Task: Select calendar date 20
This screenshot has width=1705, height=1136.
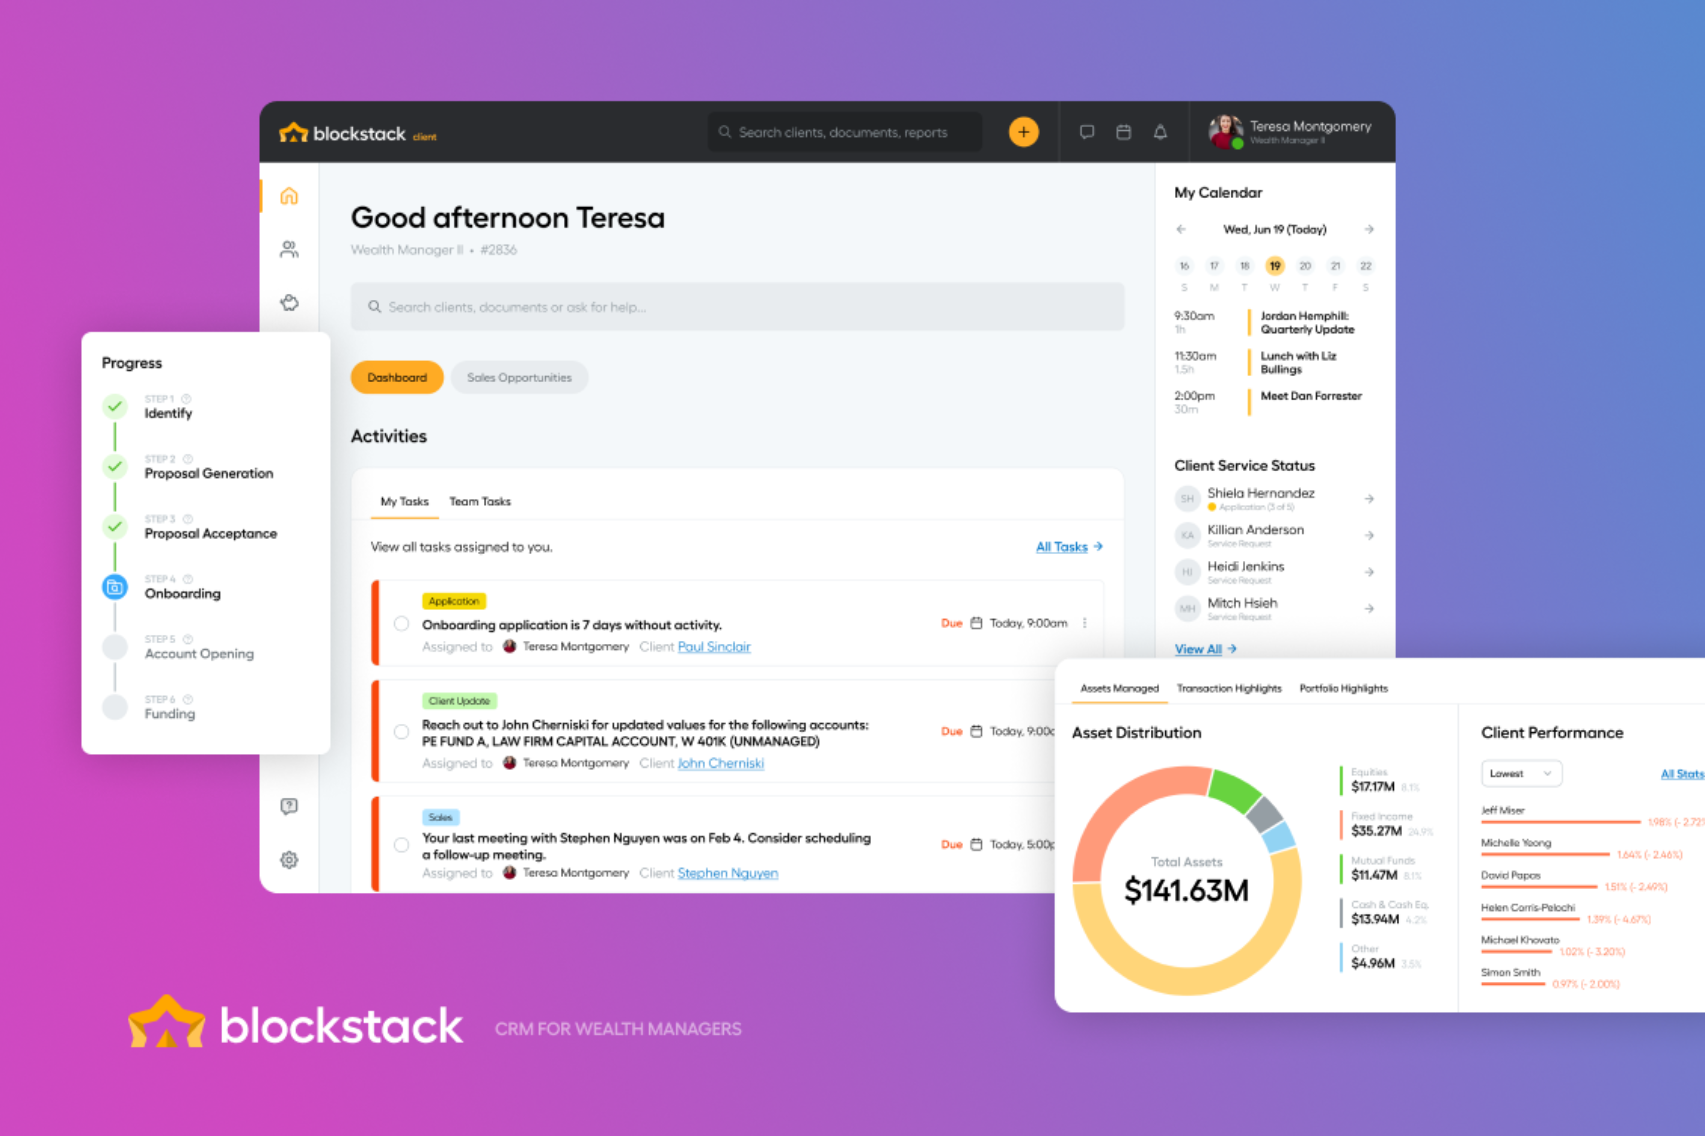Action: click(x=1305, y=266)
